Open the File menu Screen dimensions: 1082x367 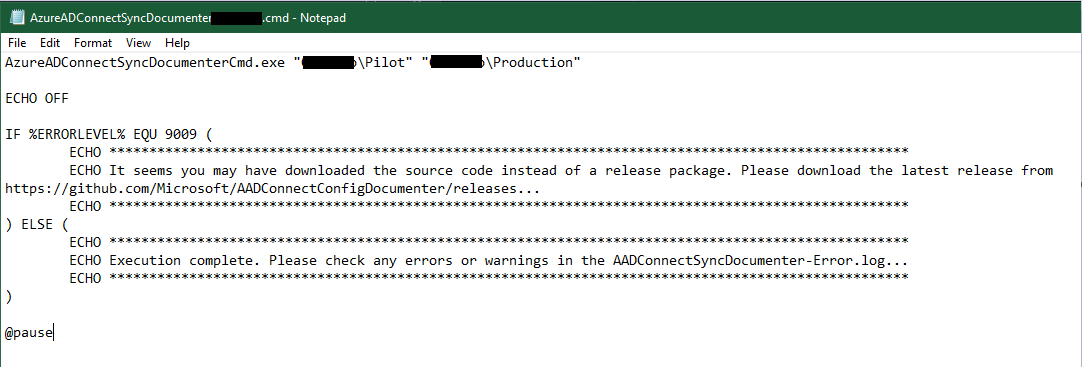click(x=17, y=43)
